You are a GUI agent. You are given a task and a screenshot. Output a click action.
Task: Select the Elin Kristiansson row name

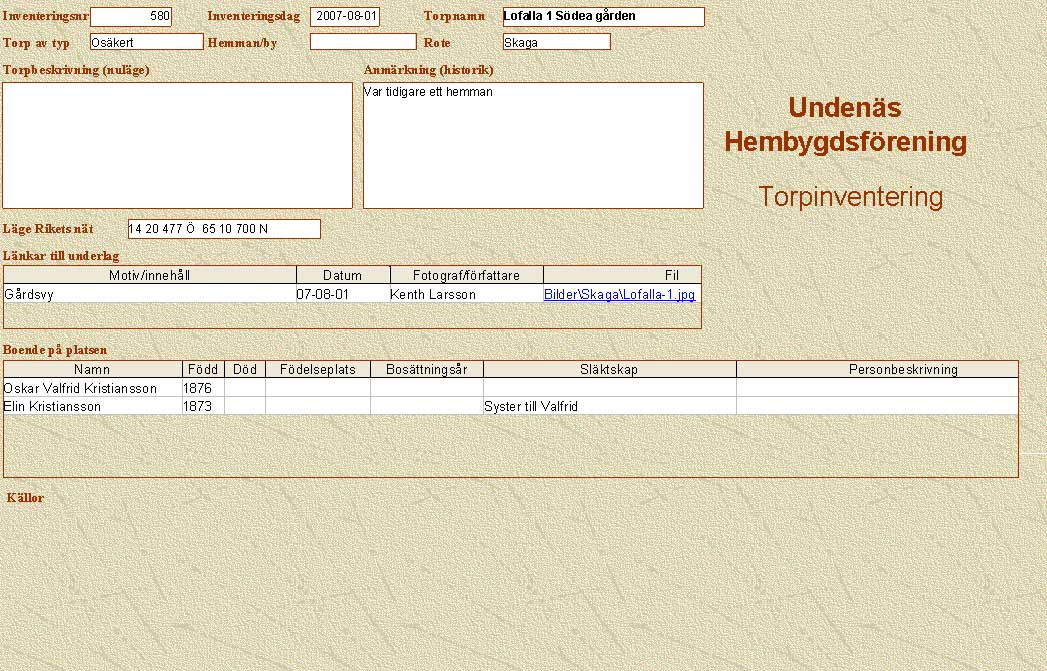(92, 407)
